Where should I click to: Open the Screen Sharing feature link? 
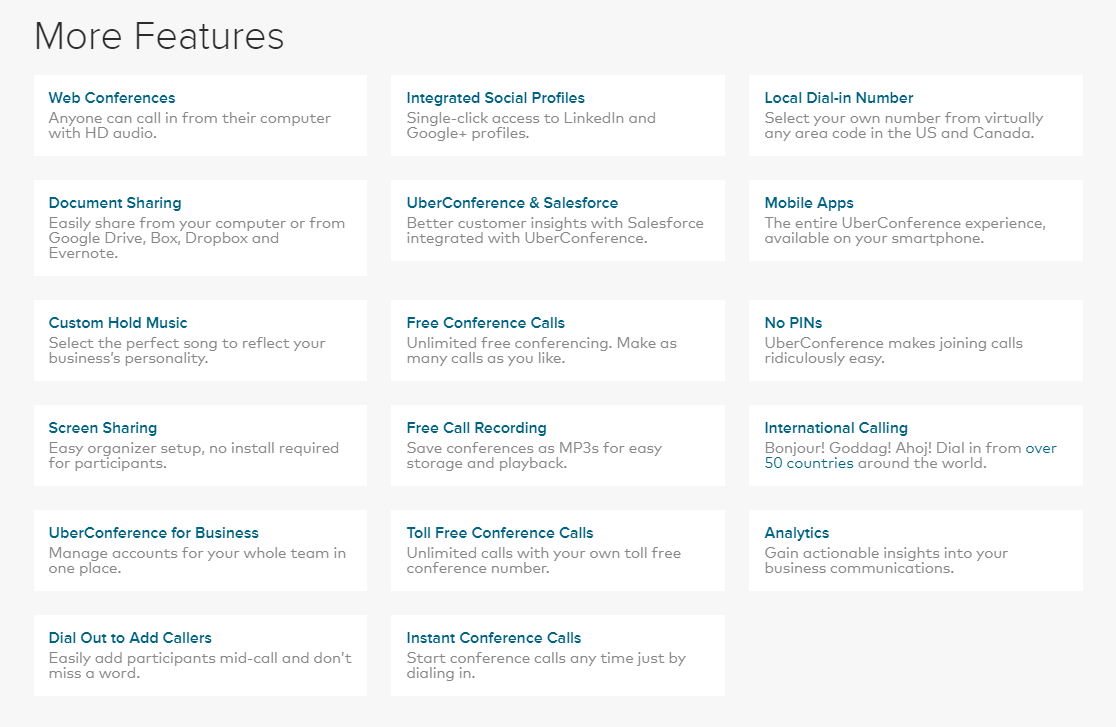click(x=102, y=428)
